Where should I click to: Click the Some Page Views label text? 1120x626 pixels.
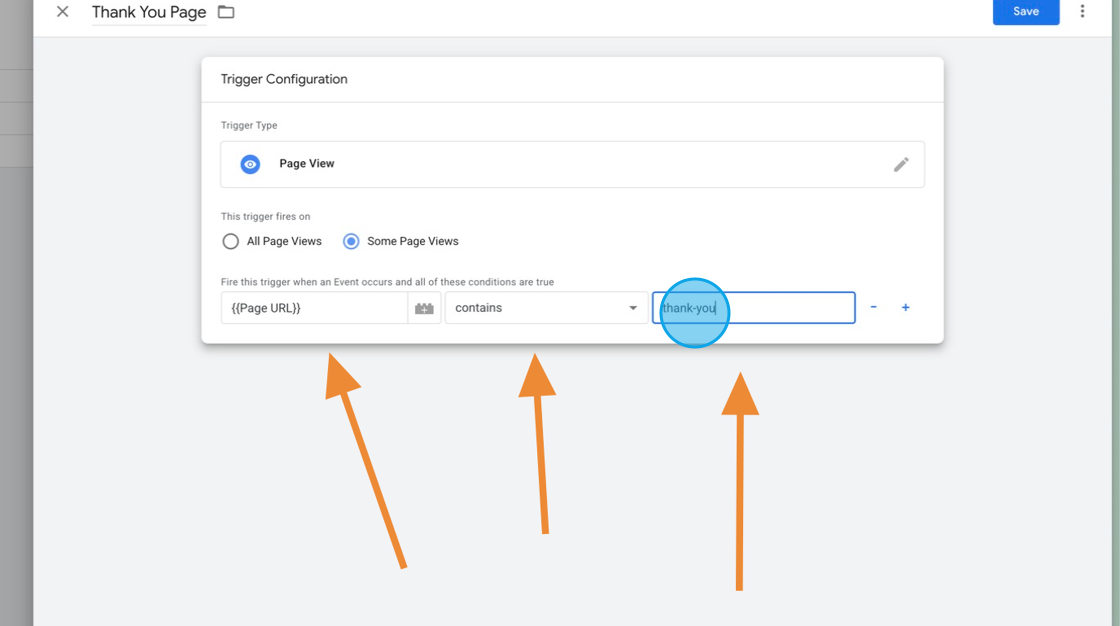pyautogui.click(x=413, y=241)
